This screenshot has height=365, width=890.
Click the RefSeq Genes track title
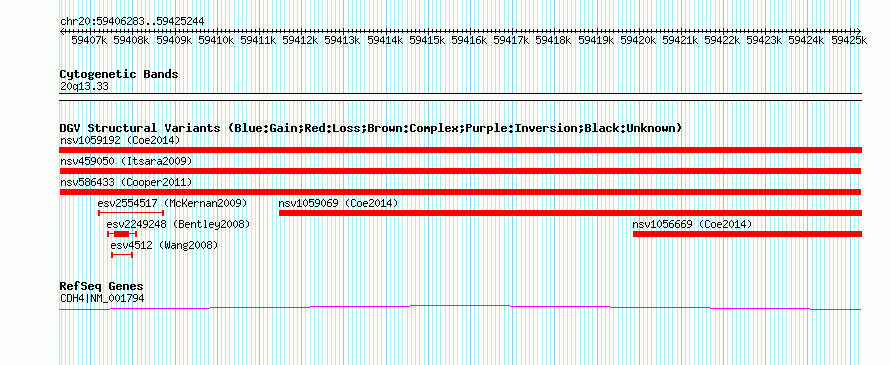pos(102,286)
